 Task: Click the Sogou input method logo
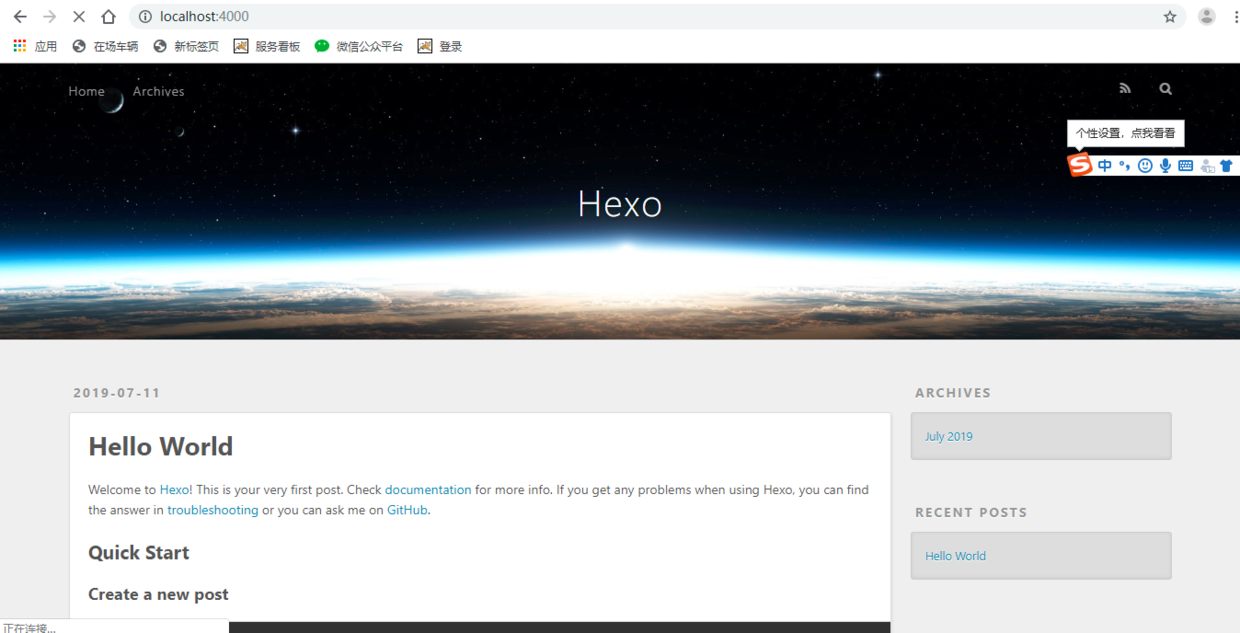(x=1080, y=164)
